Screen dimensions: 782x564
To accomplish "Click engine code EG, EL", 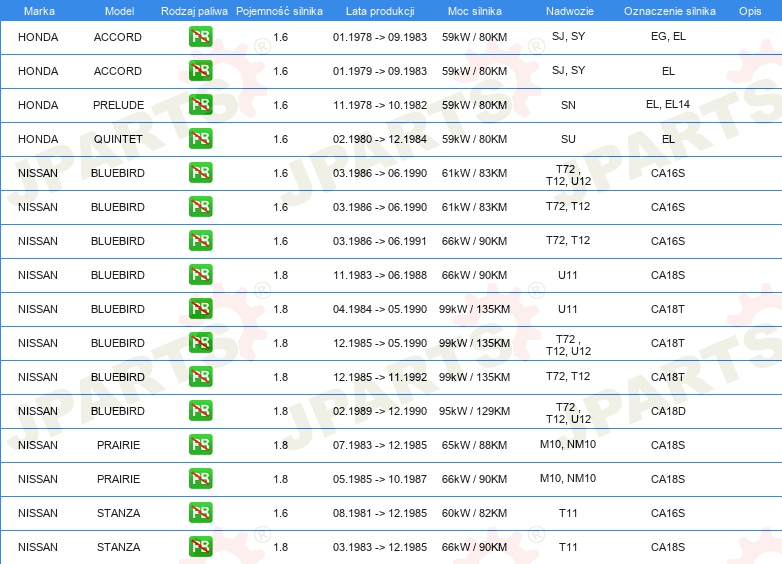I will pos(668,36).
